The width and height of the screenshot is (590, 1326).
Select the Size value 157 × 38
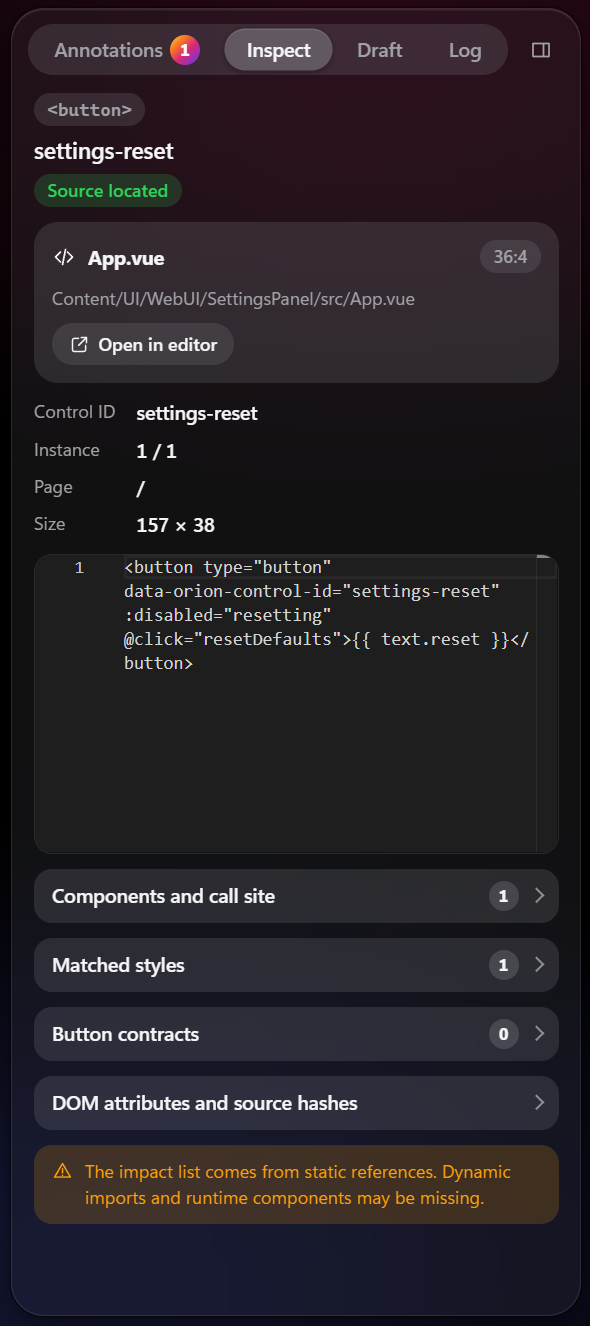click(x=175, y=525)
